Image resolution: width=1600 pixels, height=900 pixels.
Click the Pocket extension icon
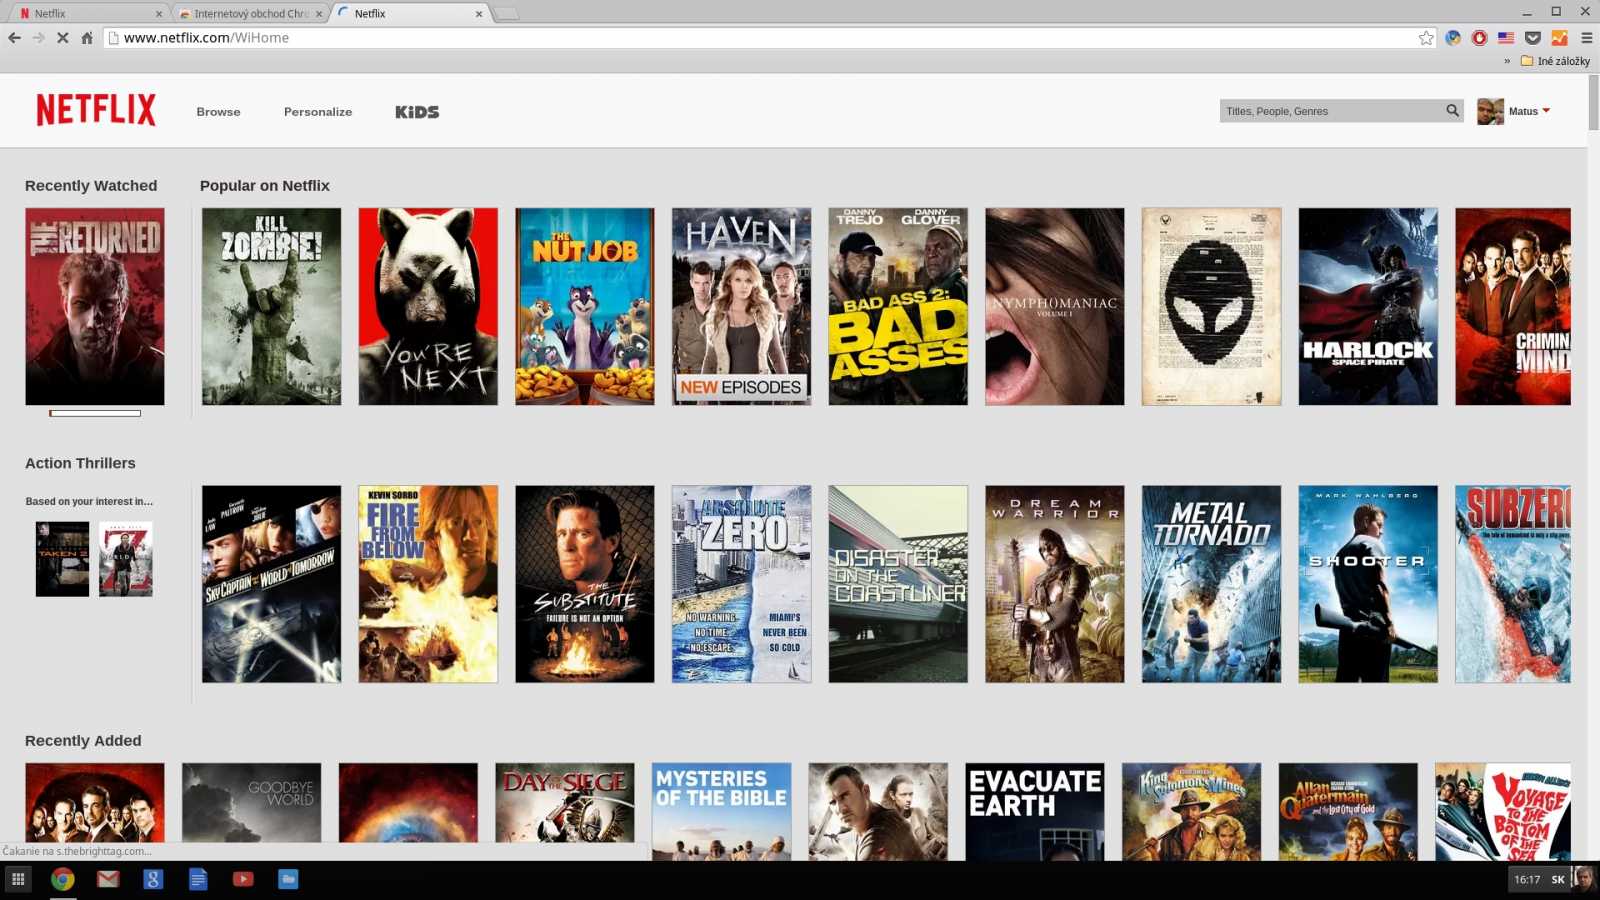(1533, 38)
